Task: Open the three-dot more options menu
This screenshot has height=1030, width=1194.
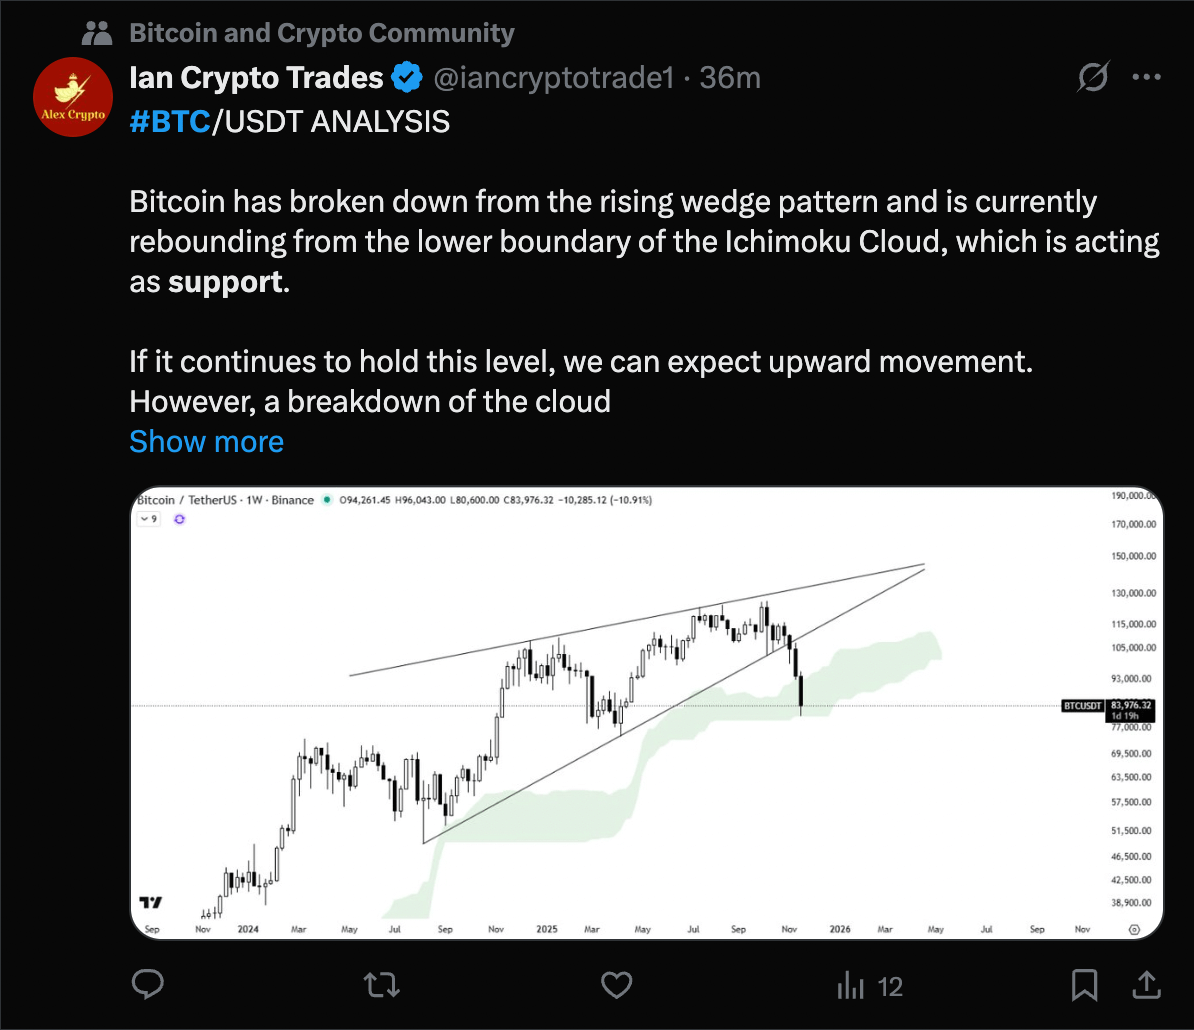Action: click(x=1146, y=78)
